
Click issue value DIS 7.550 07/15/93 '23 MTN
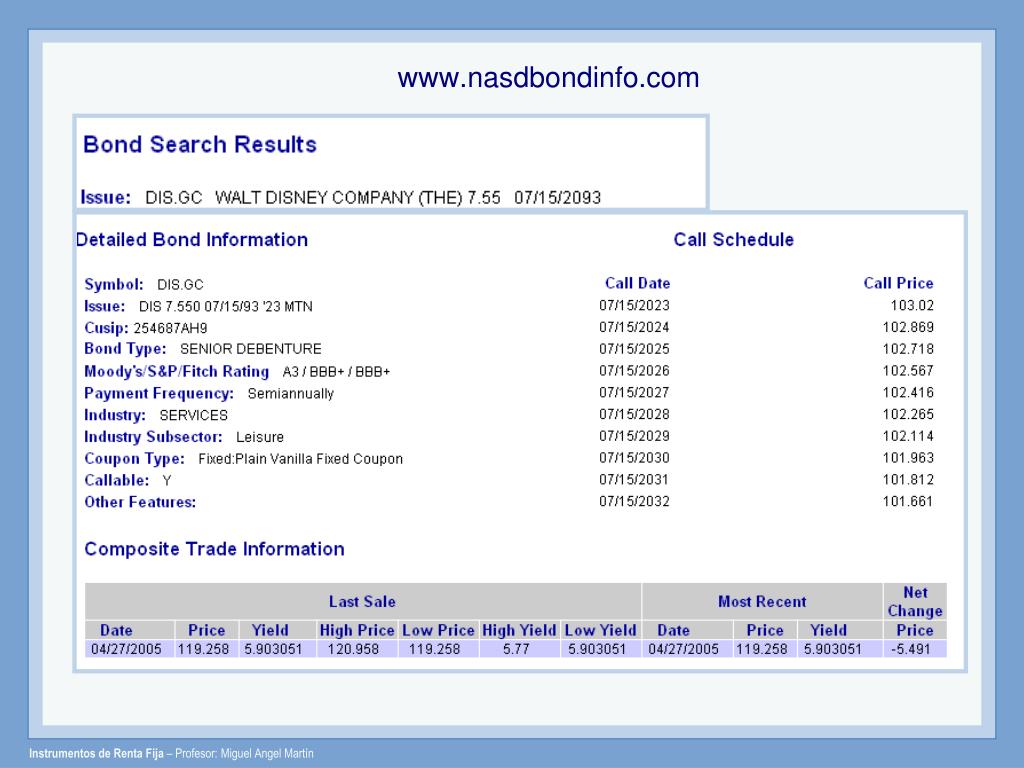225,306
